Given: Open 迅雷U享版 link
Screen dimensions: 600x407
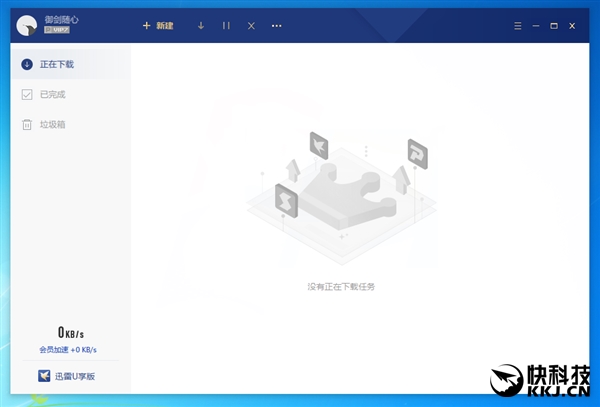Looking at the screenshot, I should pos(75,376).
